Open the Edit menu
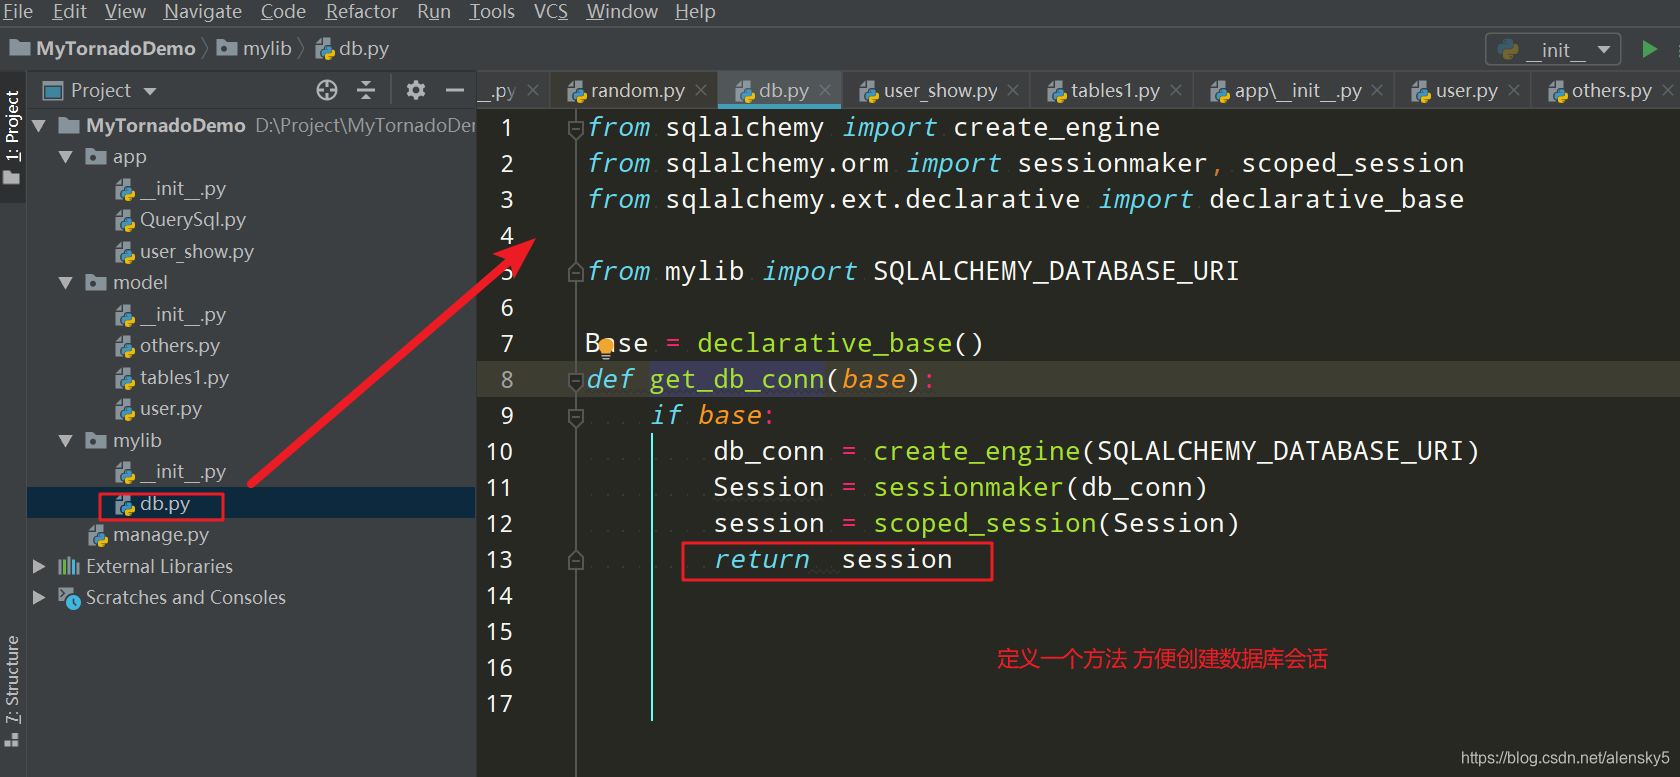The width and height of the screenshot is (1680, 777). (x=69, y=11)
